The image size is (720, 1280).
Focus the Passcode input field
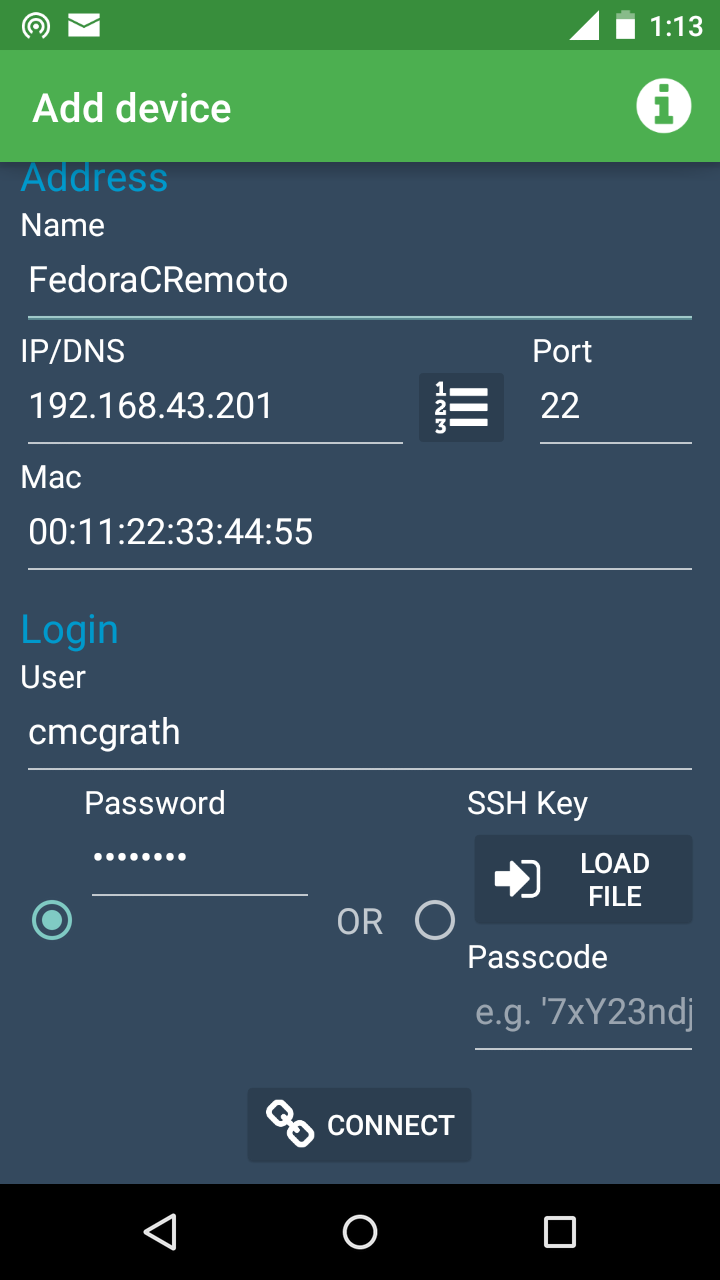coord(583,1014)
